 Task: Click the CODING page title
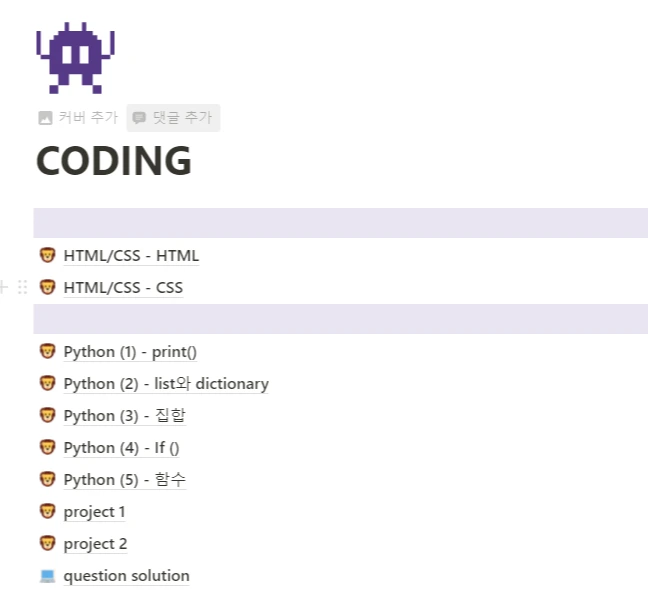[114, 161]
